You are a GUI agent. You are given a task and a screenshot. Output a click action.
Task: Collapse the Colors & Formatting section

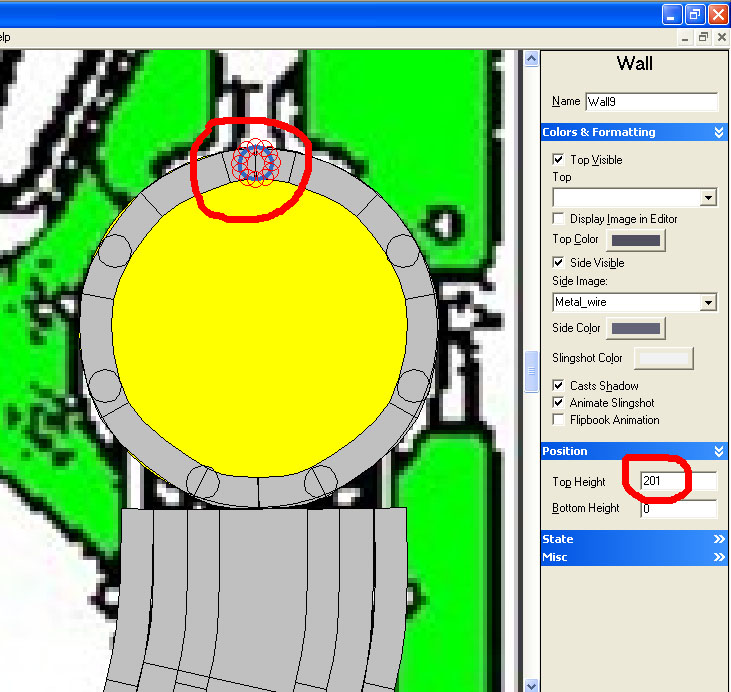pos(718,132)
